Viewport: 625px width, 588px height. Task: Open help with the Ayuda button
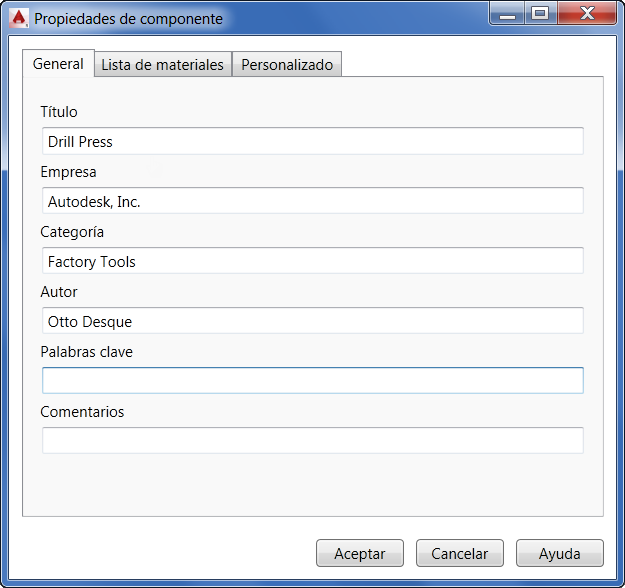click(559, 553)
